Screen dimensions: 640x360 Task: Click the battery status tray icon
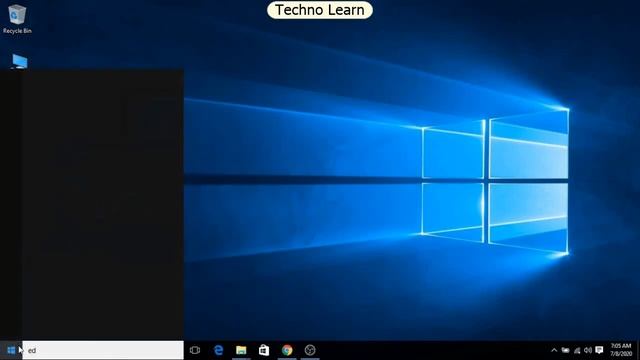(x=565, y=350)
